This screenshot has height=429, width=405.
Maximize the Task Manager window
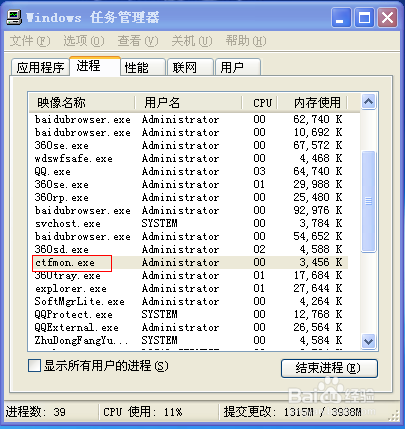click(364, 17)
